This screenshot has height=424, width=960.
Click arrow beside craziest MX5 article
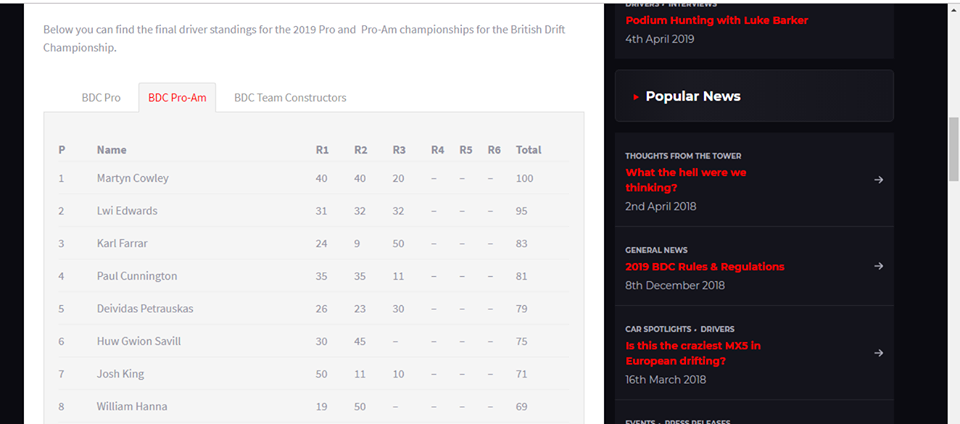tap(879, 353)
